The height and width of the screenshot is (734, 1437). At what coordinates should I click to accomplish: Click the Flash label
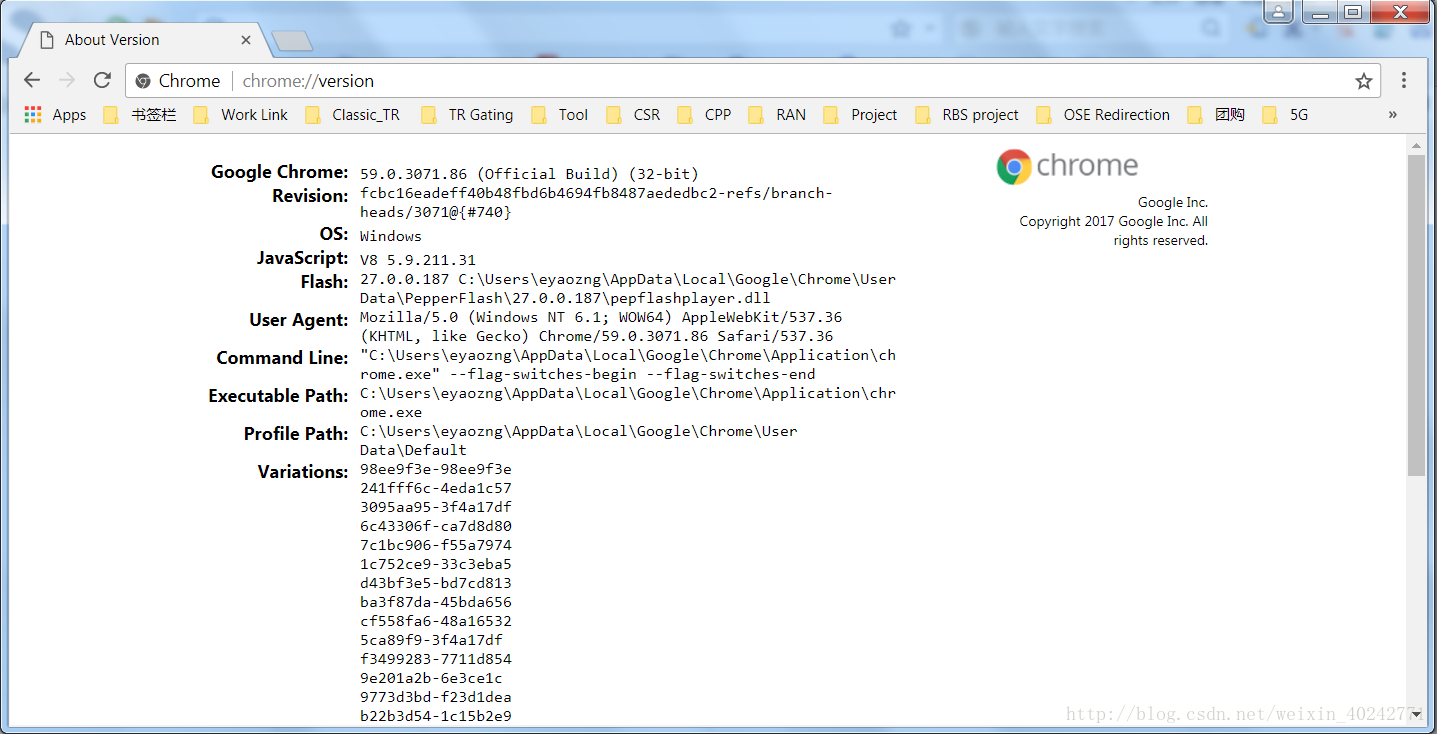[x=325, y=282]
